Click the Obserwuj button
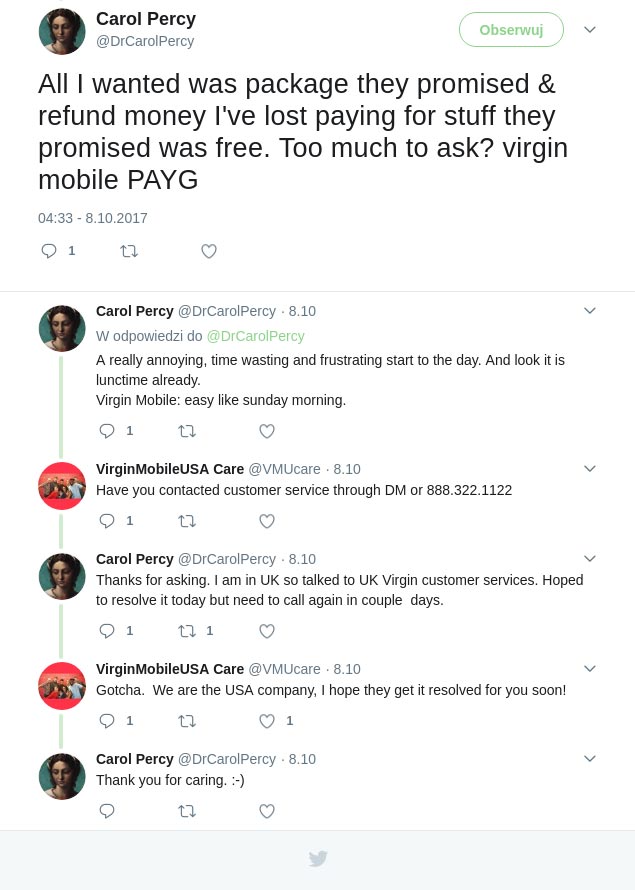The image size is (635, 890). 511,30
